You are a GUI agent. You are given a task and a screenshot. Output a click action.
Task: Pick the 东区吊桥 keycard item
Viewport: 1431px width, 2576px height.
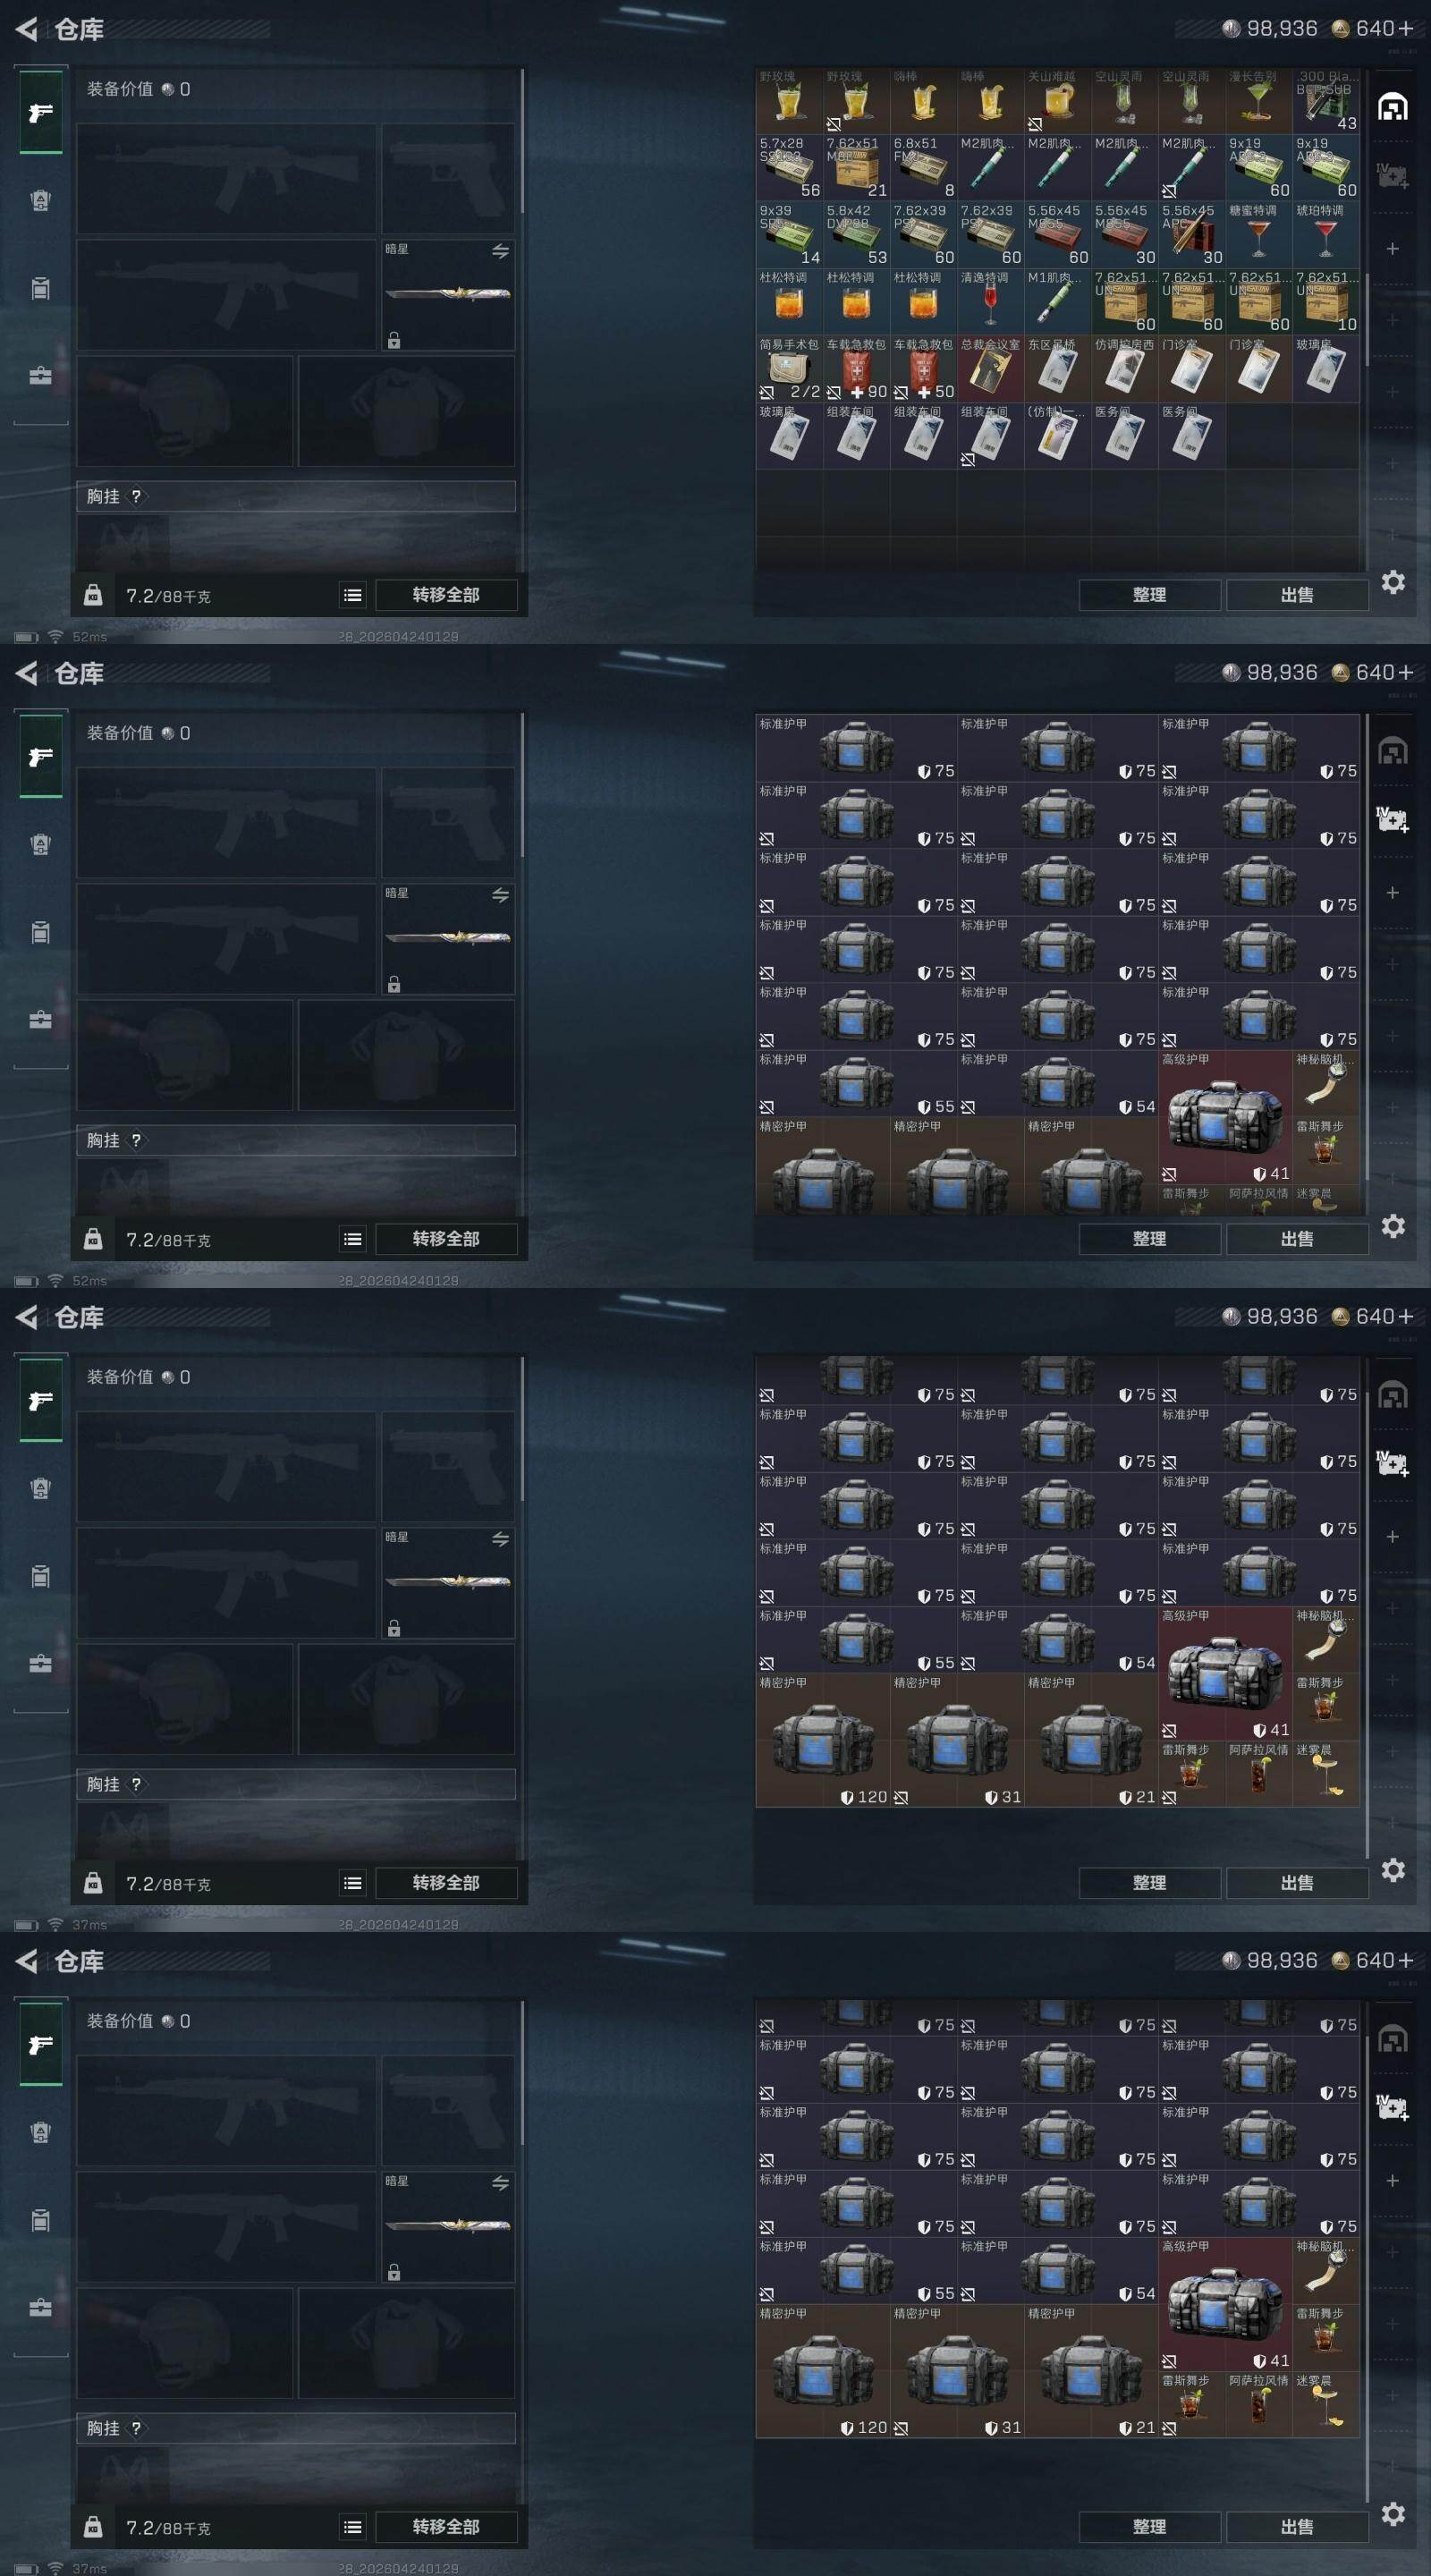(1057, 369)
